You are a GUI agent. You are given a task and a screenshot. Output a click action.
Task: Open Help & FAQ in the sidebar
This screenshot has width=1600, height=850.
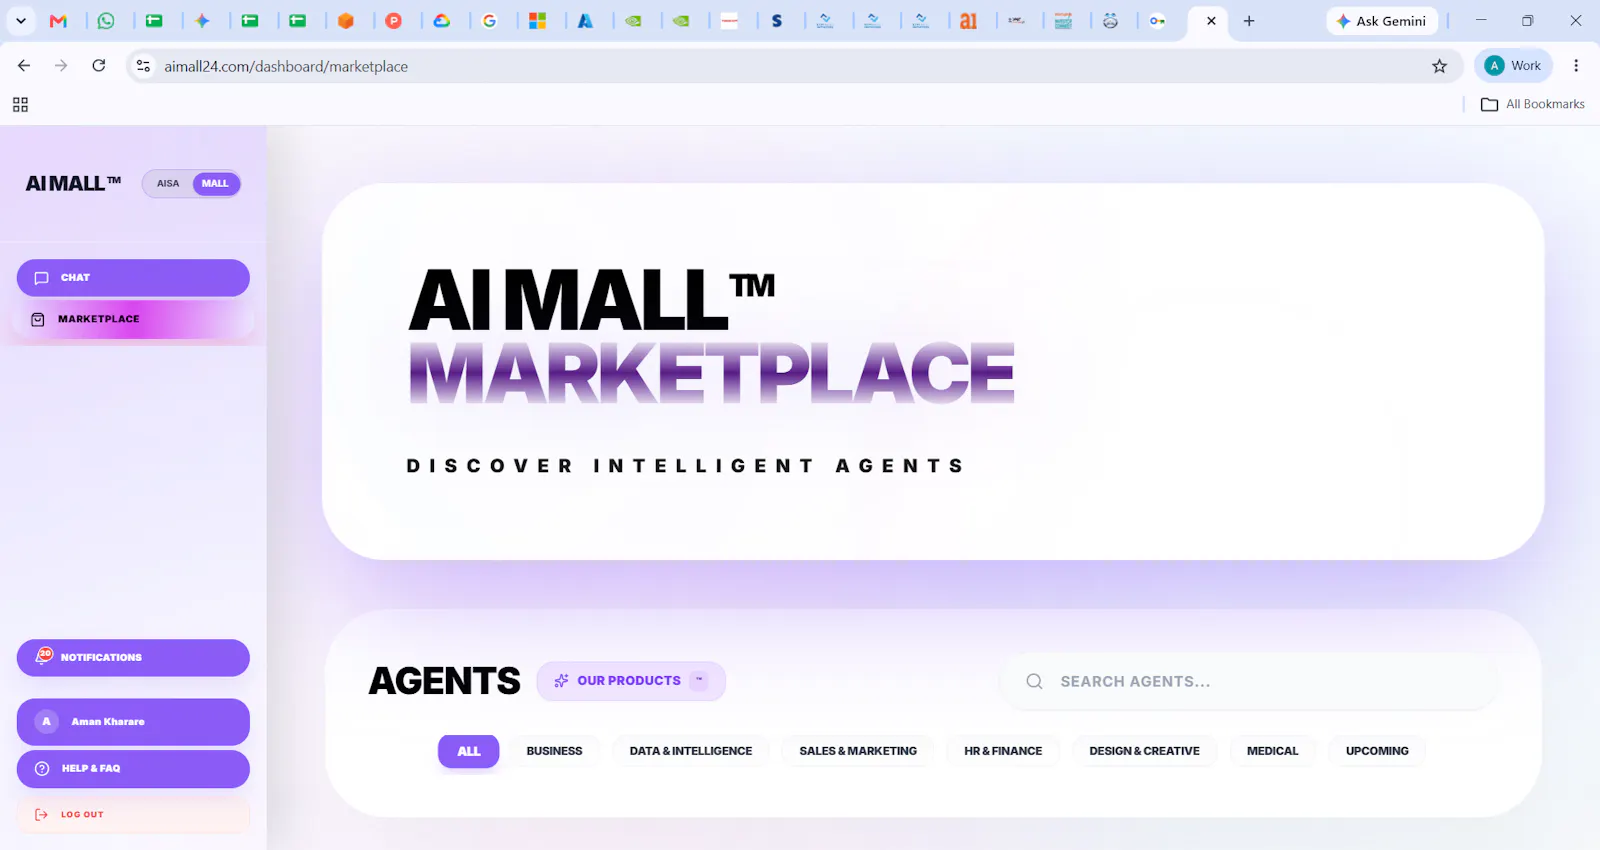coord(133,769)
